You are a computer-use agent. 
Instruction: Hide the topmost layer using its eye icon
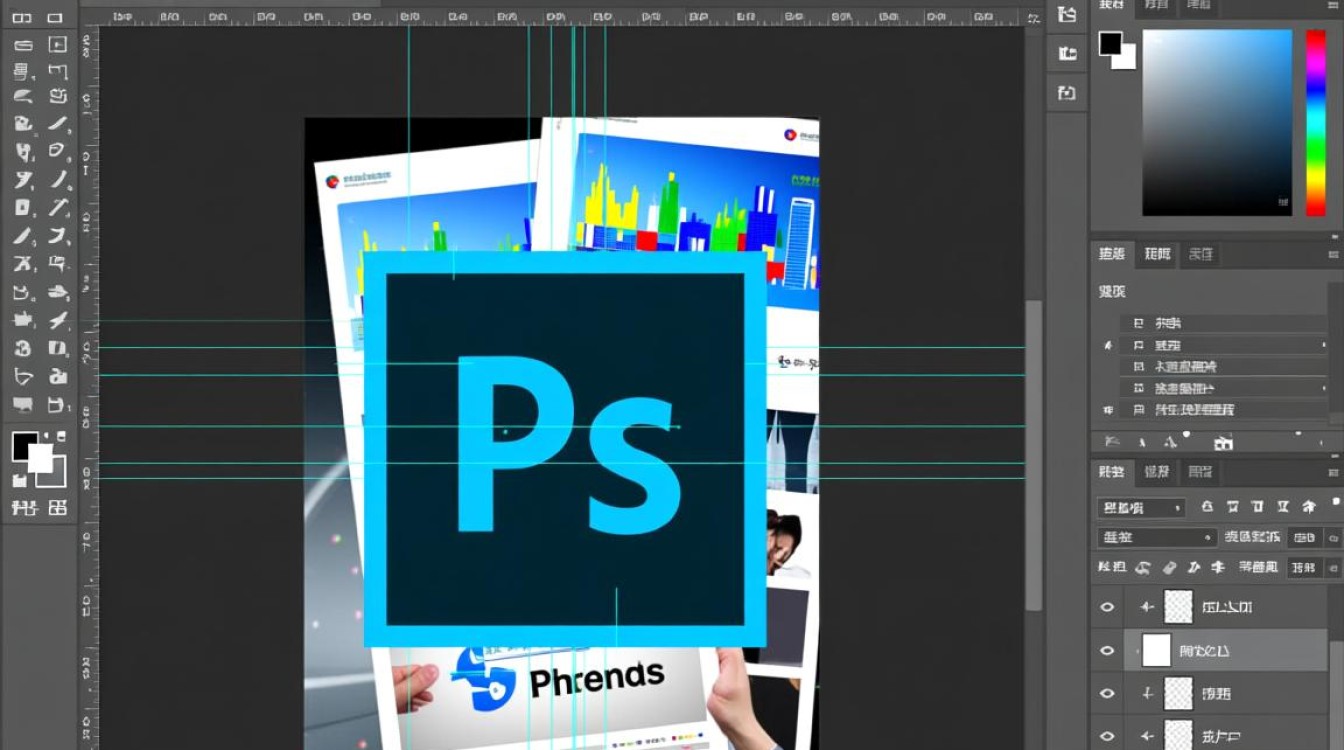coord(1107,607)
